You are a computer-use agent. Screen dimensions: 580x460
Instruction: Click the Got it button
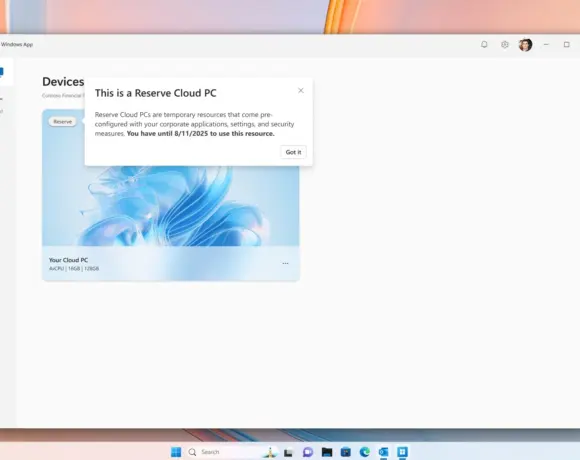point(293,152)
